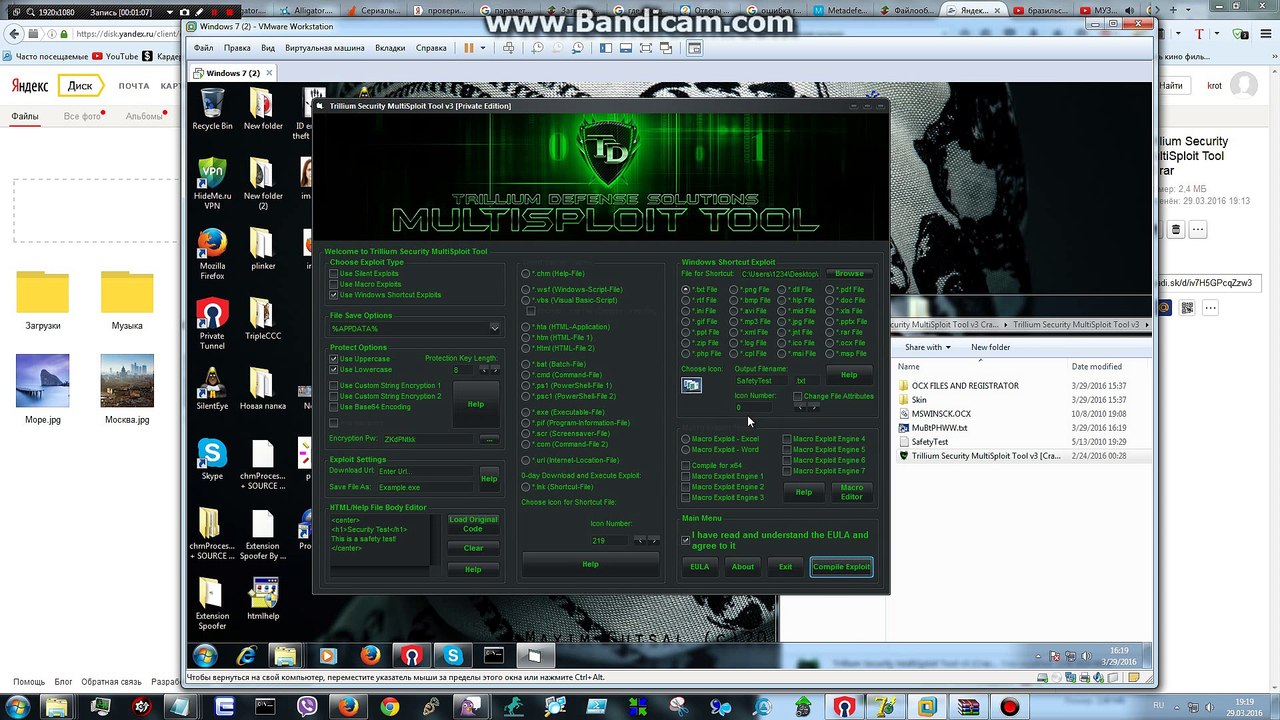Select MSWINSCK.OCX in Explorer list

1023,414
